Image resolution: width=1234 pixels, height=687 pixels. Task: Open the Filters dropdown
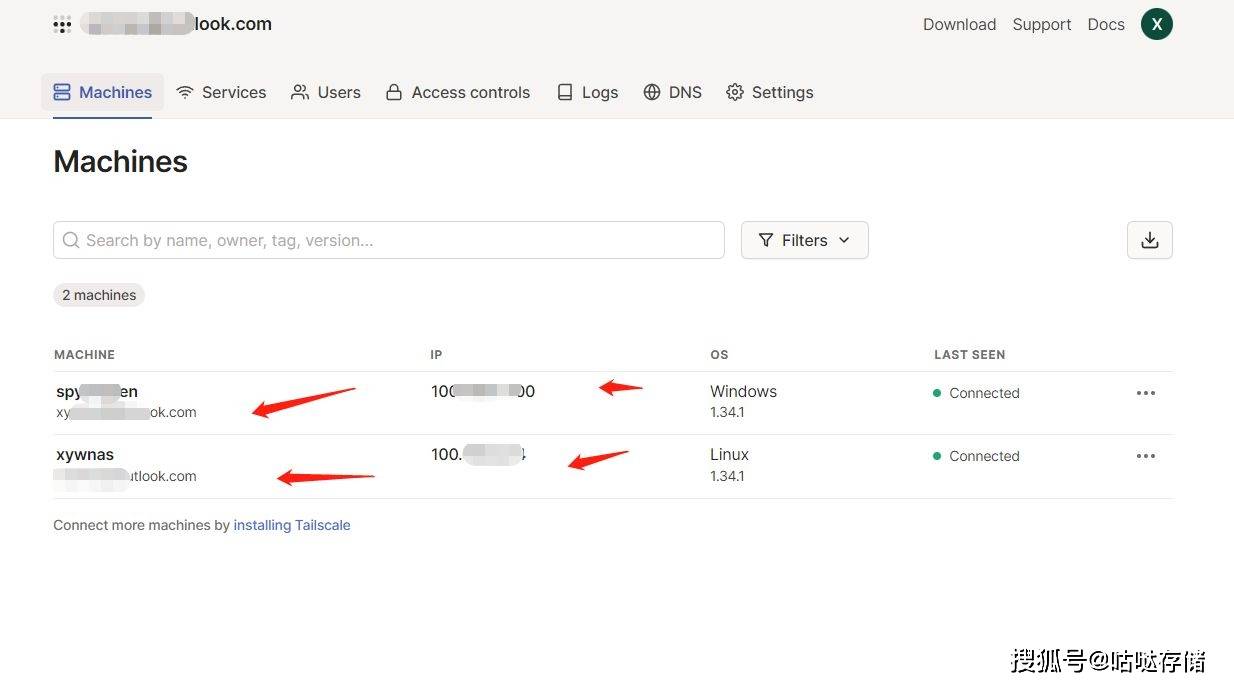pyautogui.click(x=805, y=240)
